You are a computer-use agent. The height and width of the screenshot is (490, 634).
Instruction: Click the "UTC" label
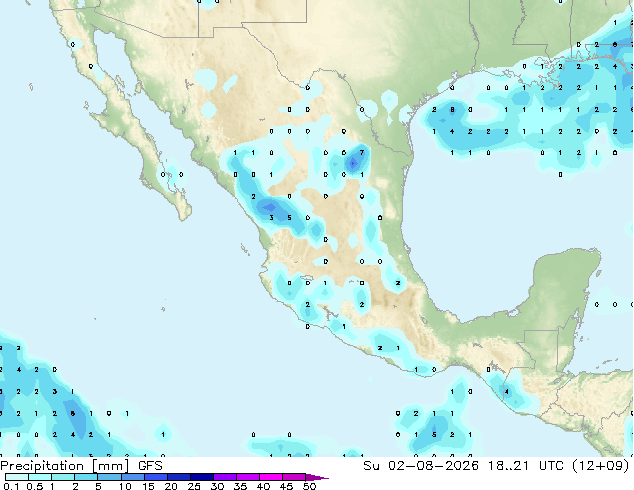[x=552, y=466]
